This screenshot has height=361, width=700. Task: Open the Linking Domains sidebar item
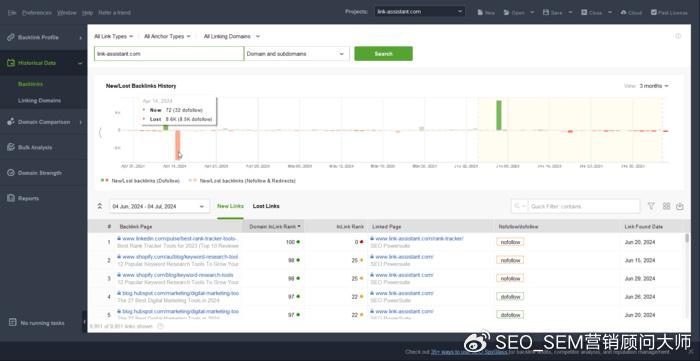(39, 100)
